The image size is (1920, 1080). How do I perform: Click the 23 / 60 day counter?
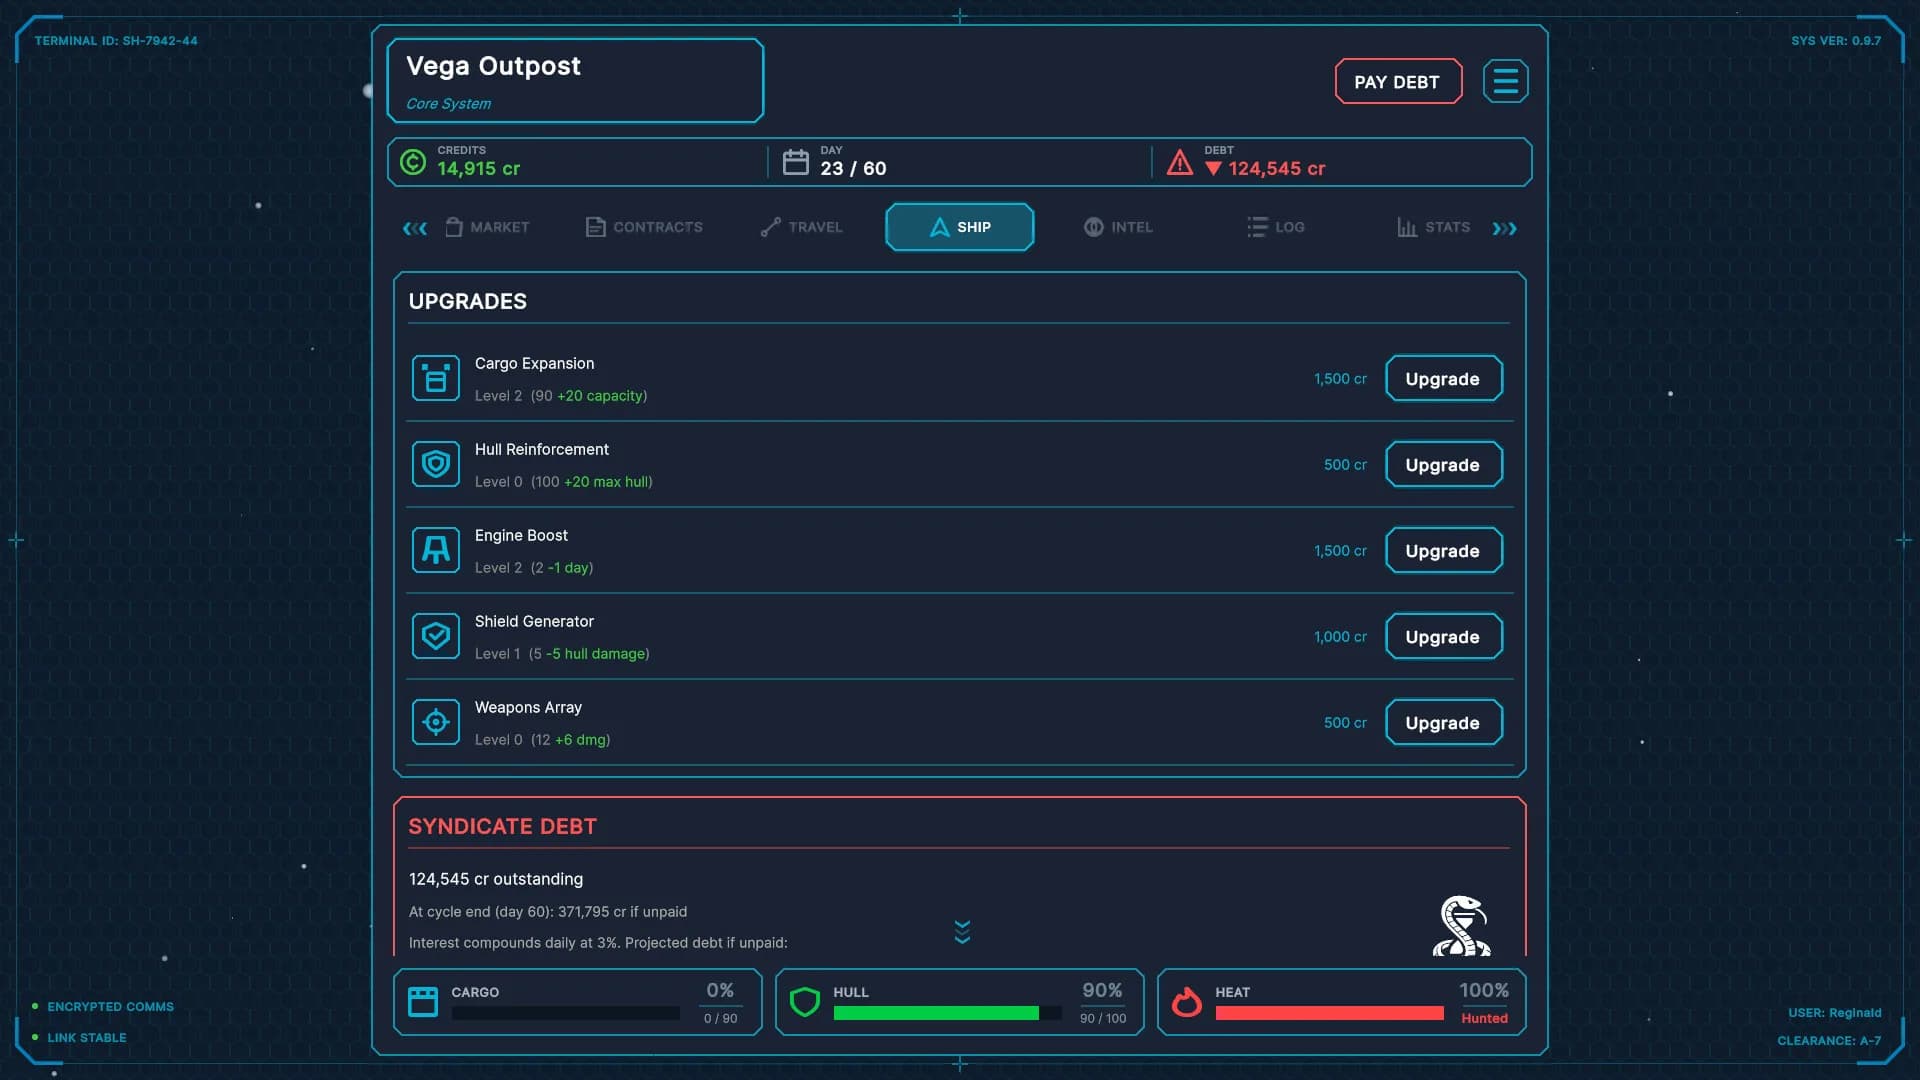point(853,169)
